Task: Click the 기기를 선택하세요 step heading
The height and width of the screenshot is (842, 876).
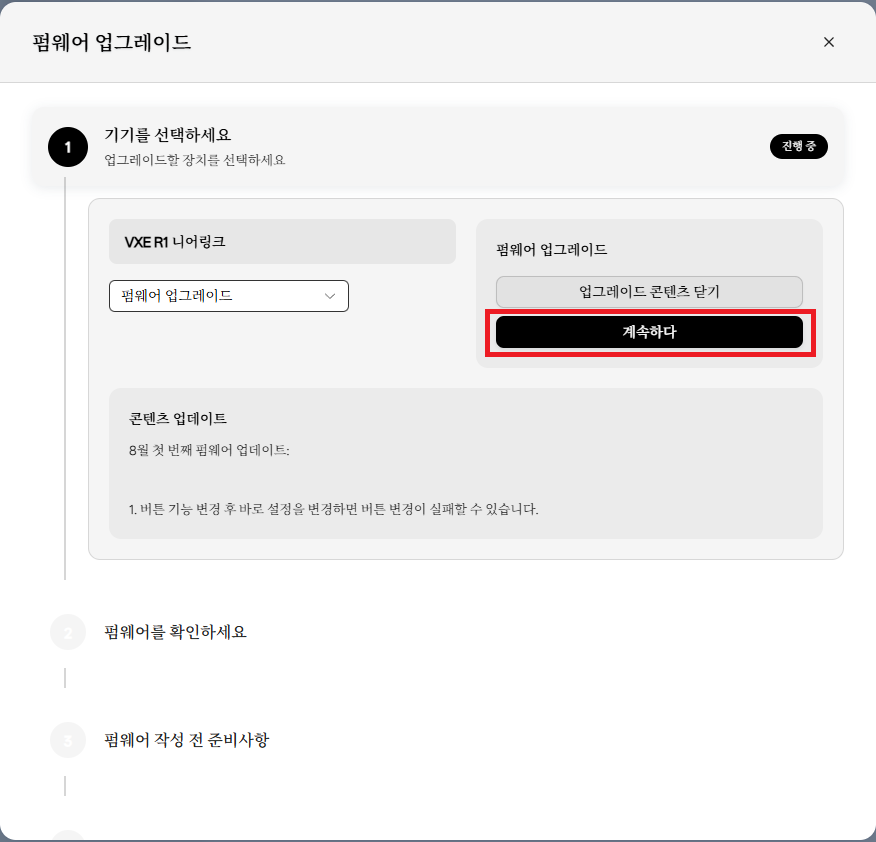Action: (168, 135)
